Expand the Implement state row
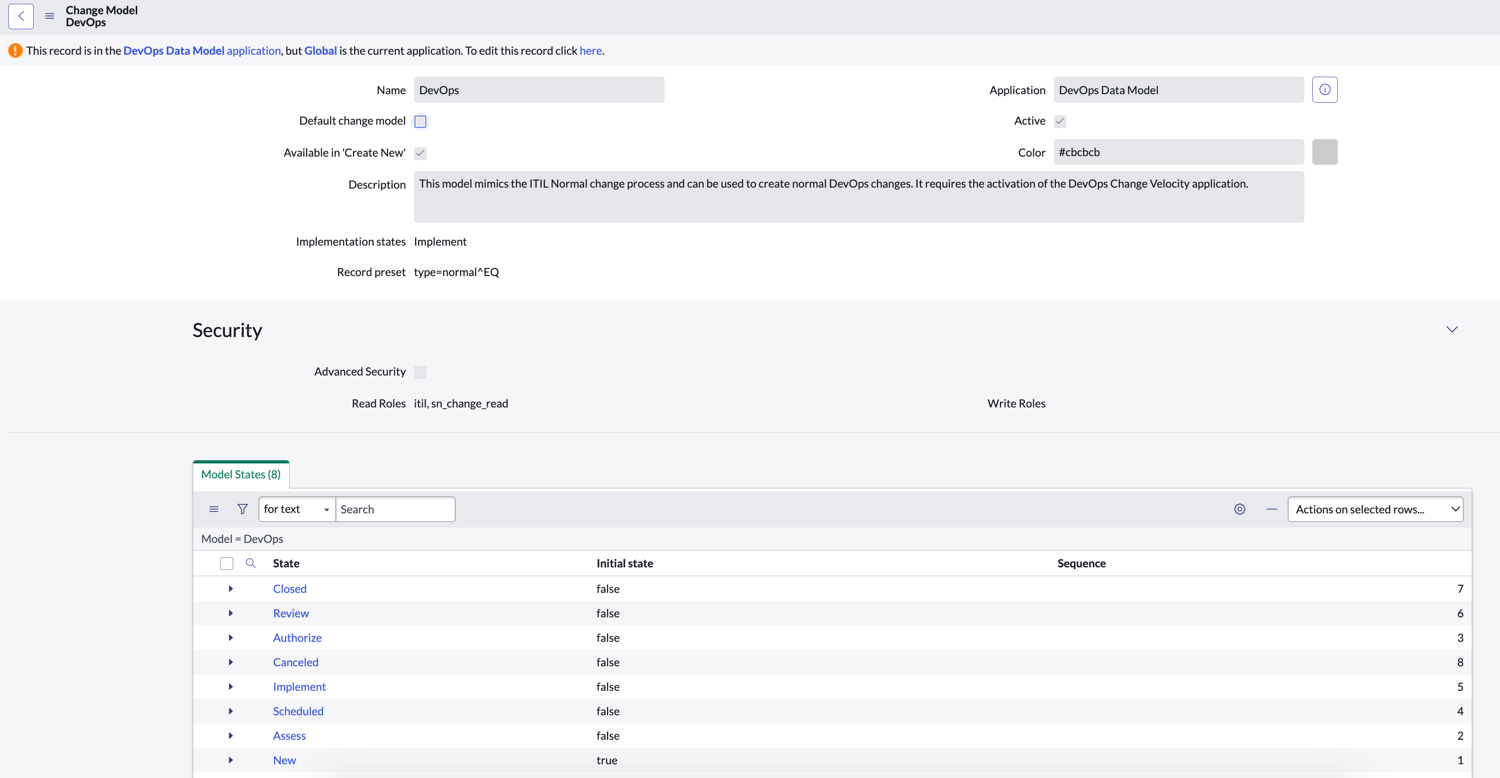This screenshot has width=1500, height=778. 231,687
